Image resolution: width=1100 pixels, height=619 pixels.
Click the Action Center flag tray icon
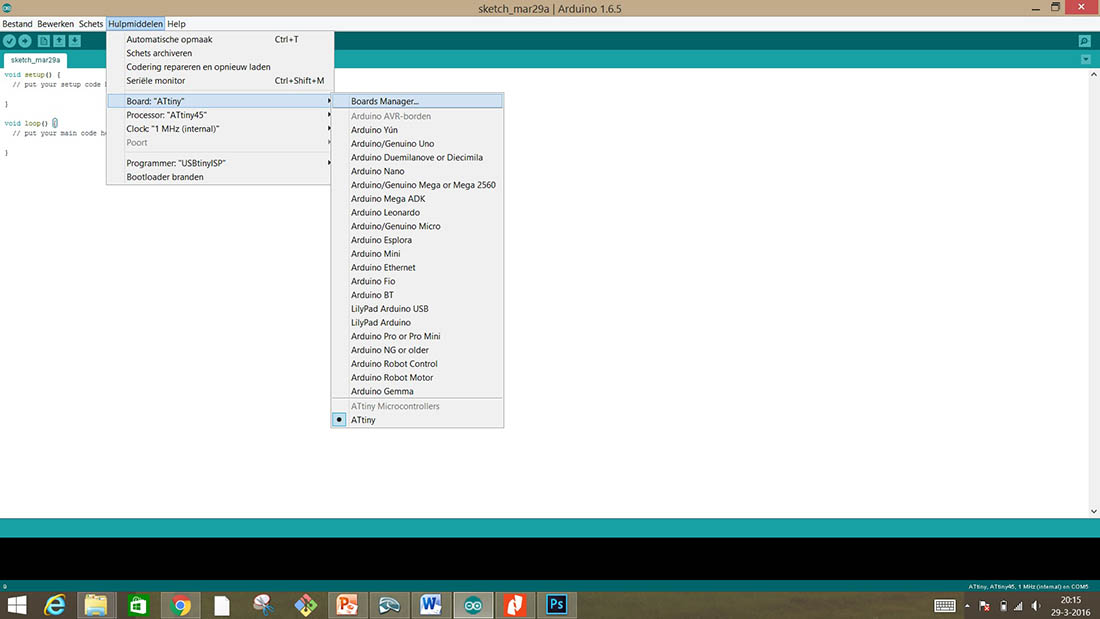(985, 606)
